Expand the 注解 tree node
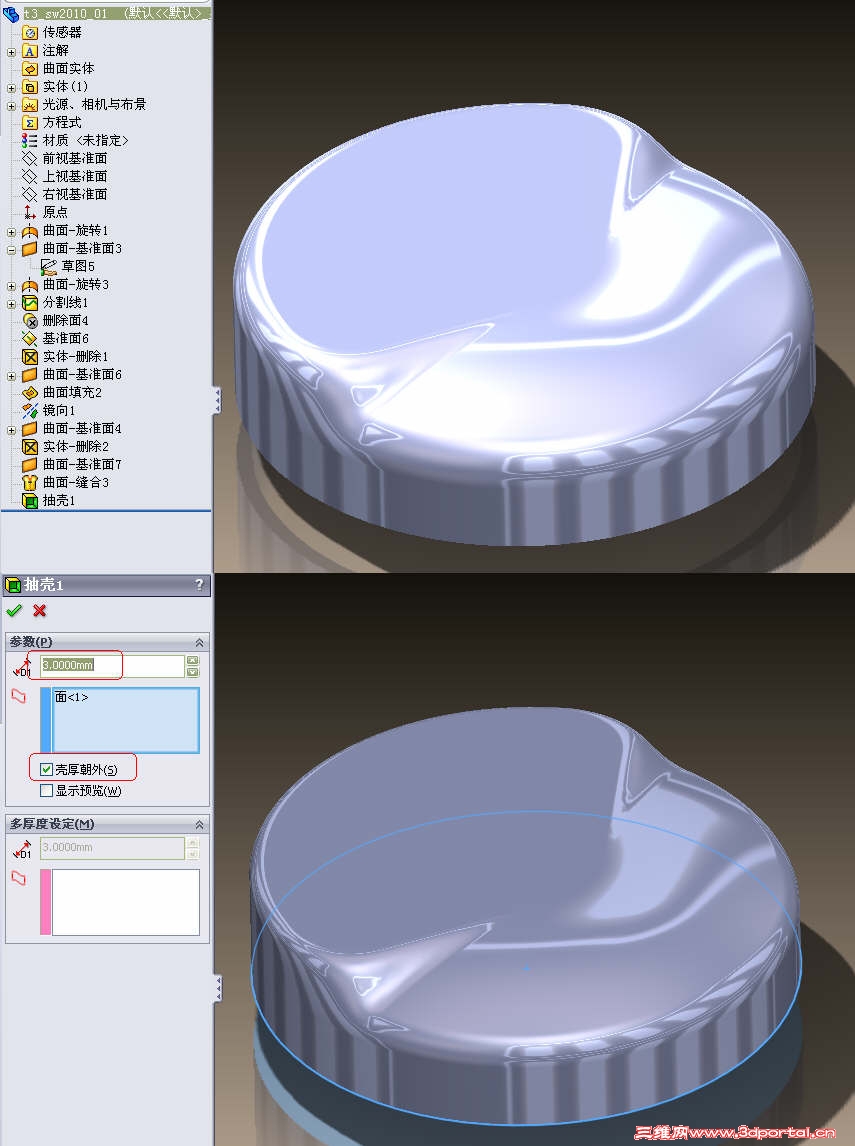Viewport: 855px width, 1146px height. click(11, 52)
